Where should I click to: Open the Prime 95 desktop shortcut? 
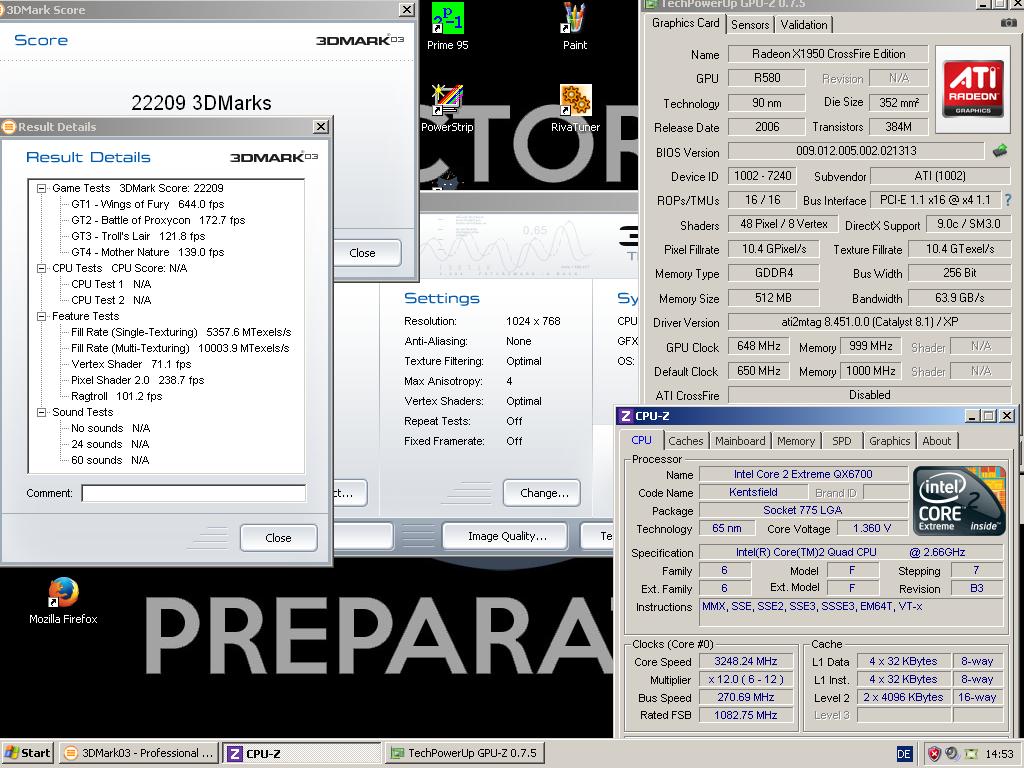click(x=447, y=26)
